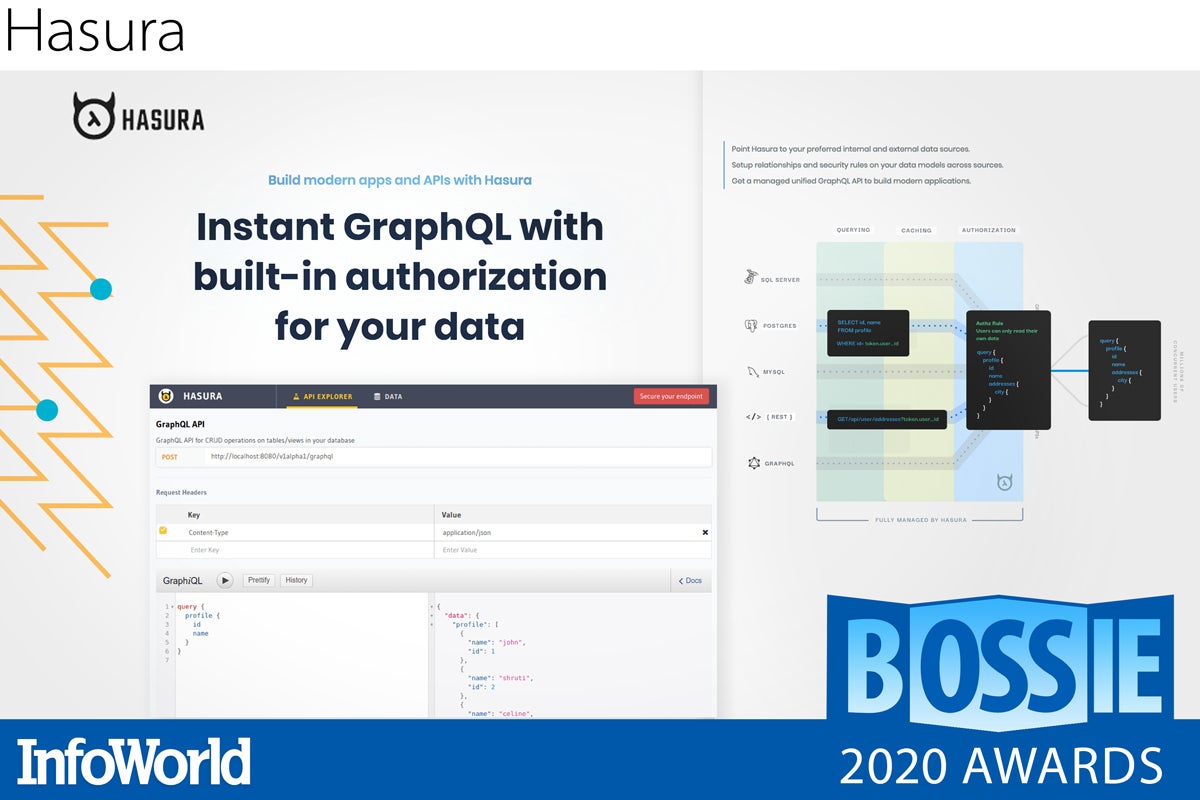
Task: Click the large Hasura logo at top left
Action: (x=138, y=116)
